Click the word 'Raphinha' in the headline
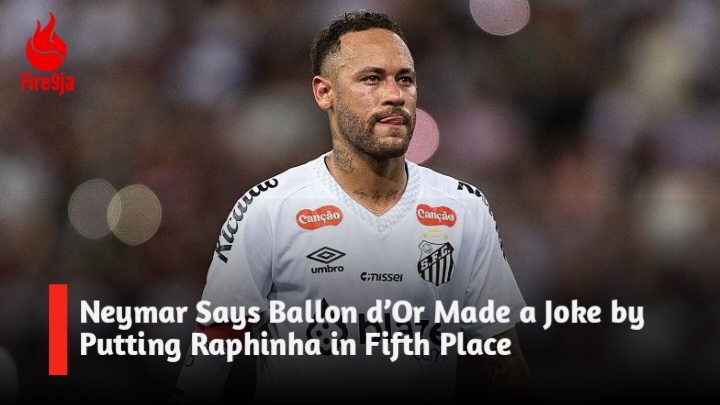The image size is (720, 405). pos(256,346)
